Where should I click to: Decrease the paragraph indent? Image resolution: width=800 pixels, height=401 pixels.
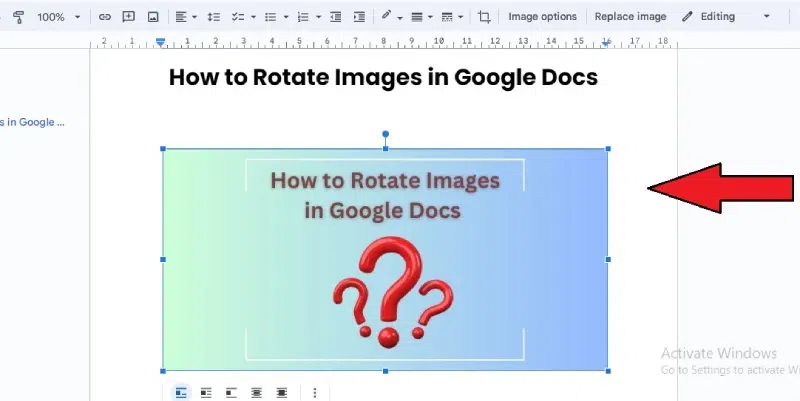336,17
